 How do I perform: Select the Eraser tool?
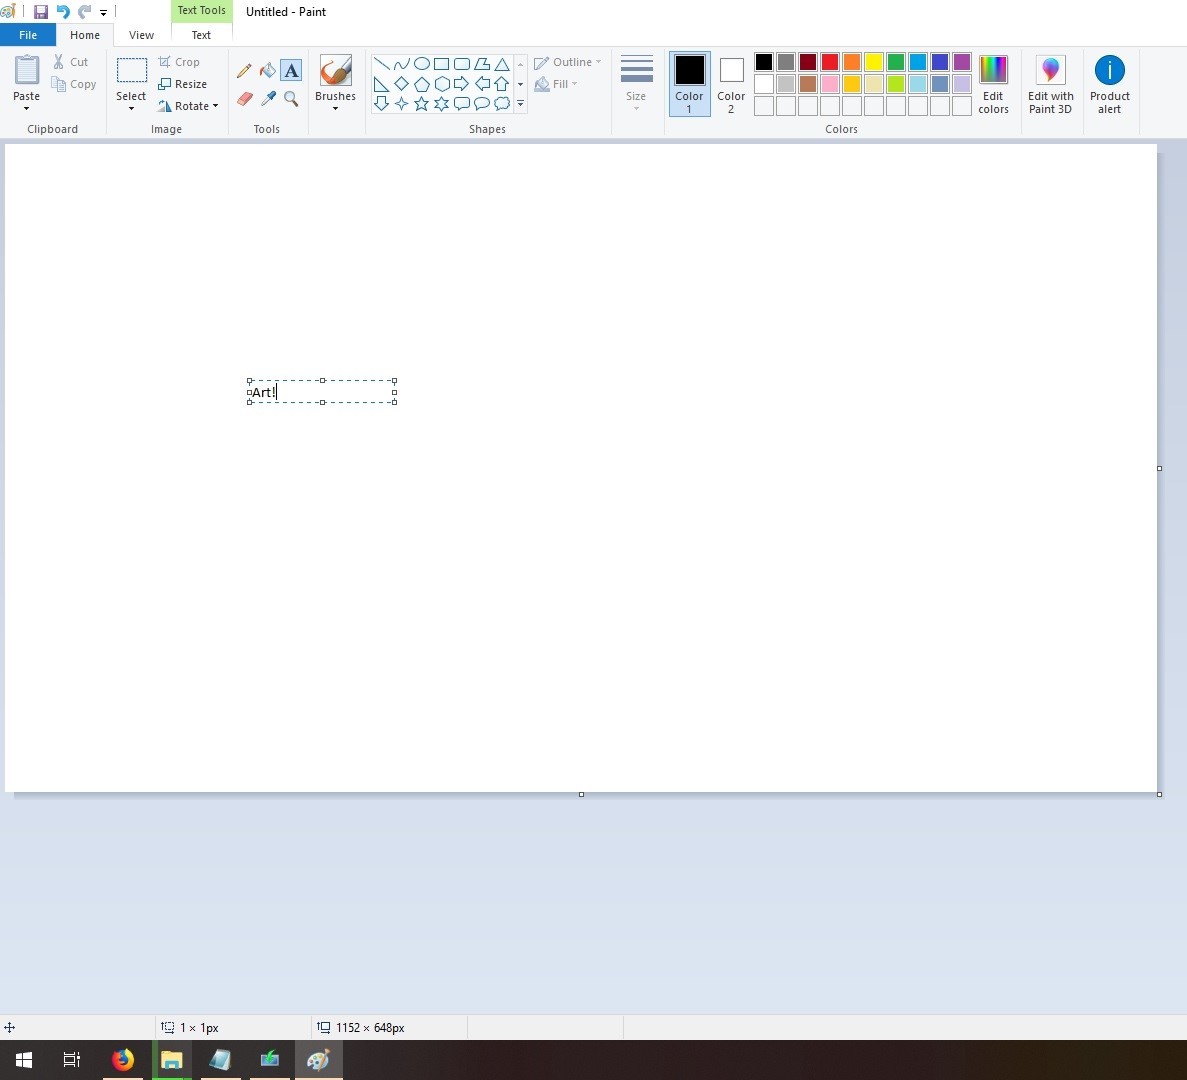coord(245,98)
